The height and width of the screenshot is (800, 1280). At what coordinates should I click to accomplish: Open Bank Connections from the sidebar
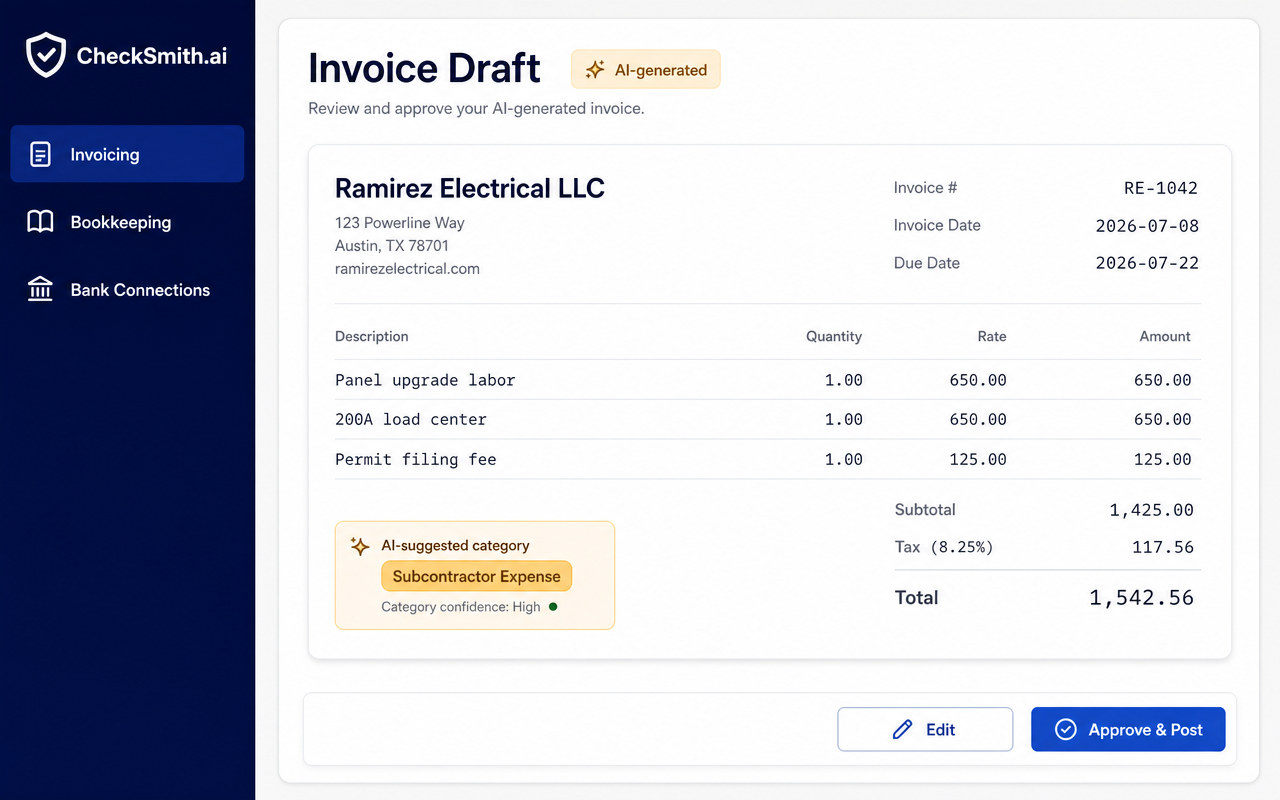(127, 290)
